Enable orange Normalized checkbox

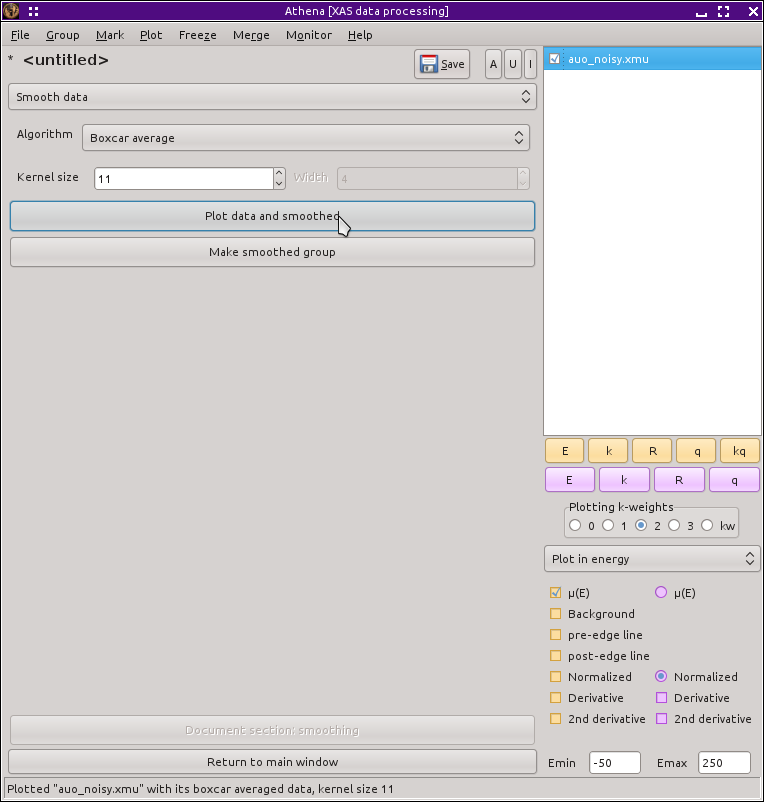(x=555, y=676)
